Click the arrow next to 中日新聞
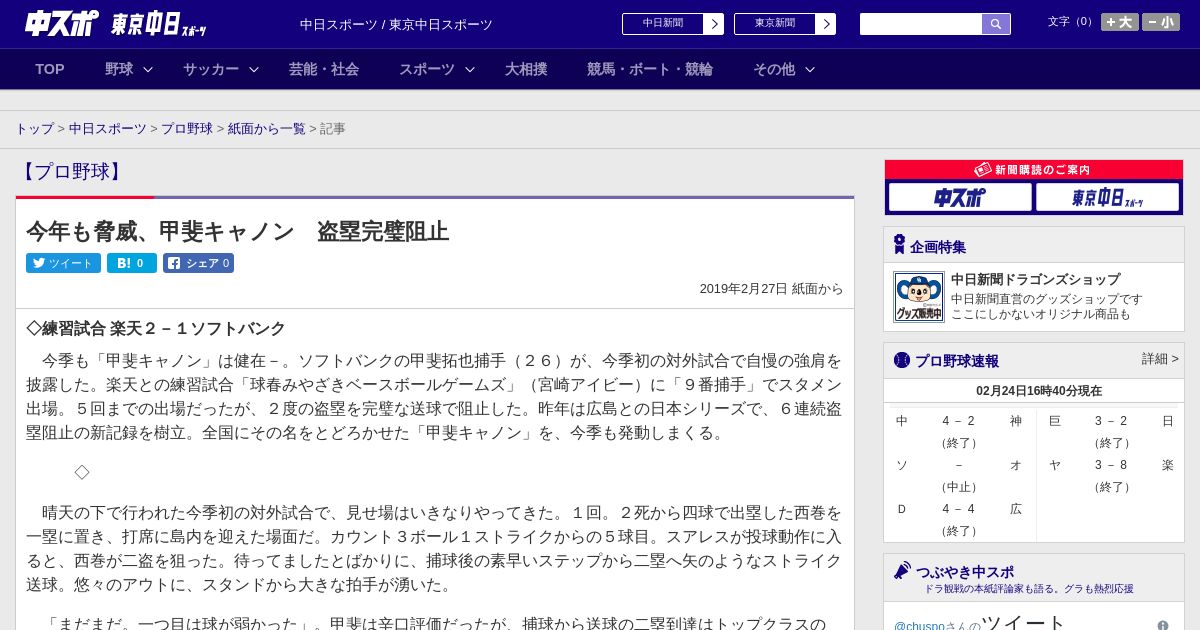This screenshot has height=630, width=1200. coord(714,24)
